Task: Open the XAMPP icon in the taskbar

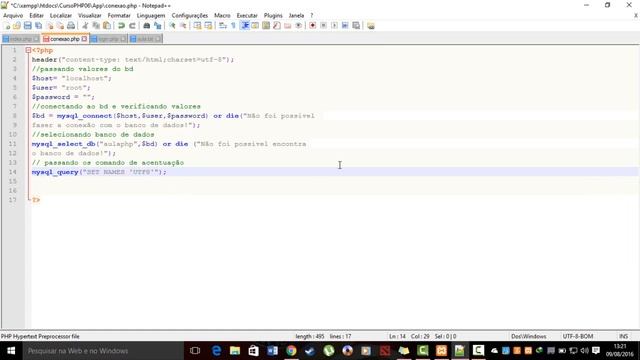Action: point(441,351)
